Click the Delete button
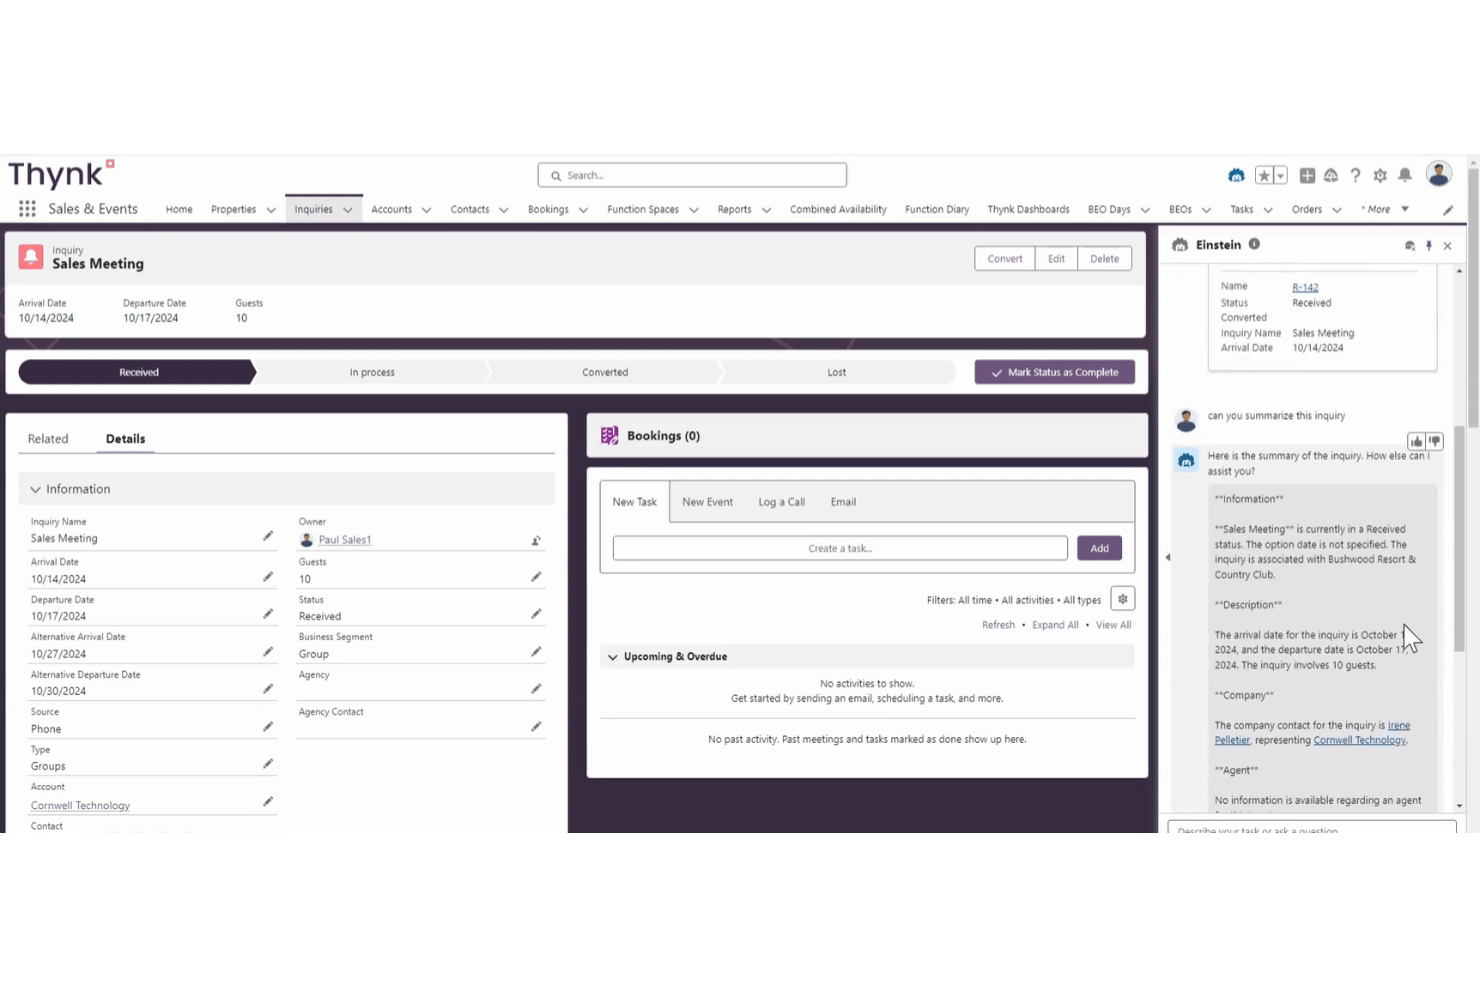The width and height of the screenshot is (1480, 987). point(1105,259)
